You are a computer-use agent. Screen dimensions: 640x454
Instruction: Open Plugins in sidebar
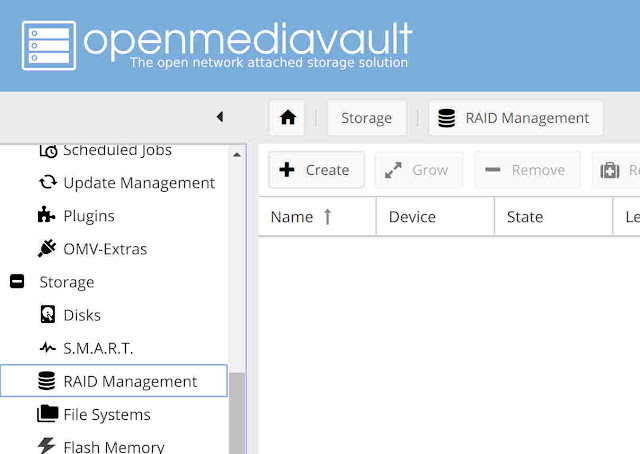point(114,216)
